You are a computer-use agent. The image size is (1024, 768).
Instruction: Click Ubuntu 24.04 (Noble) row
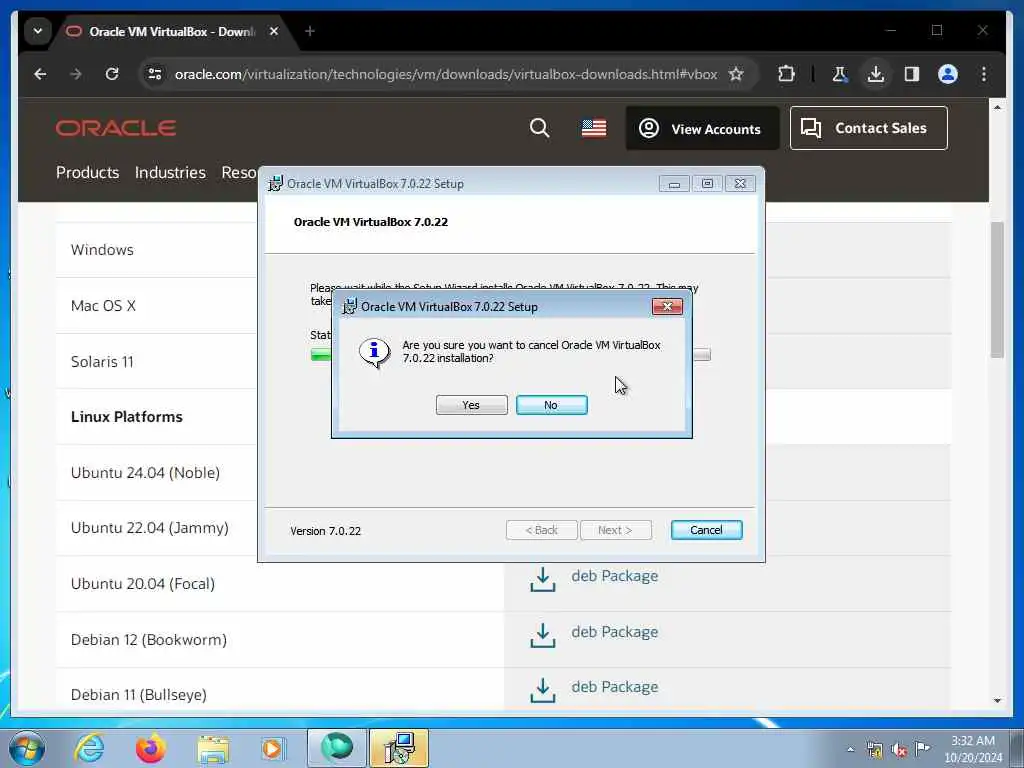click(157, 472)
